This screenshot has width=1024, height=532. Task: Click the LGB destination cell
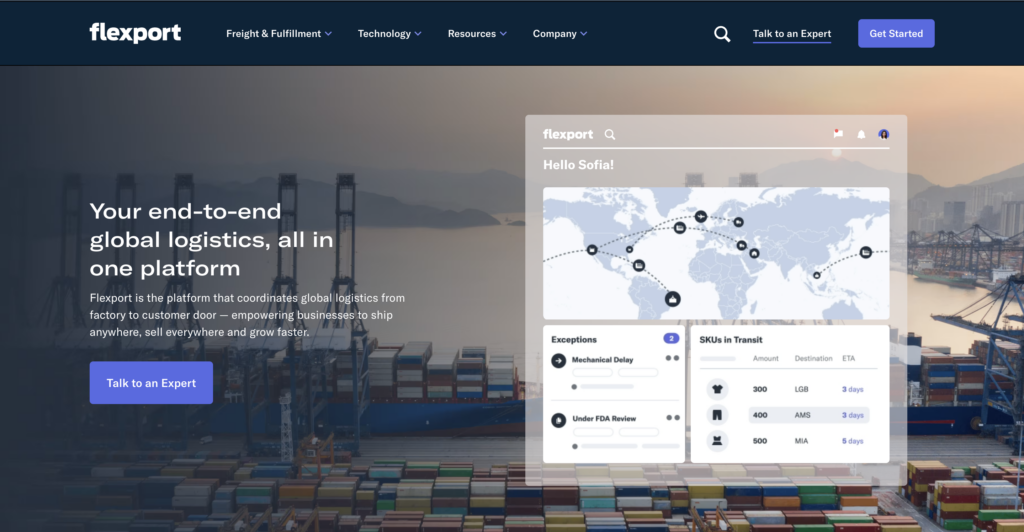(801, 389)
